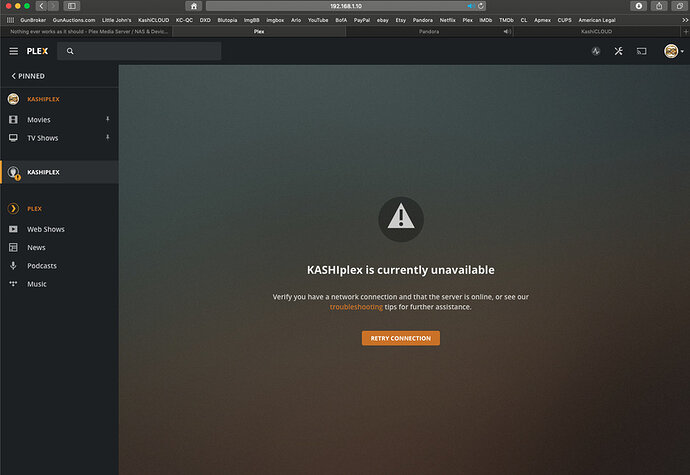Click the orange Plex chevron icon

pos(13,208)
